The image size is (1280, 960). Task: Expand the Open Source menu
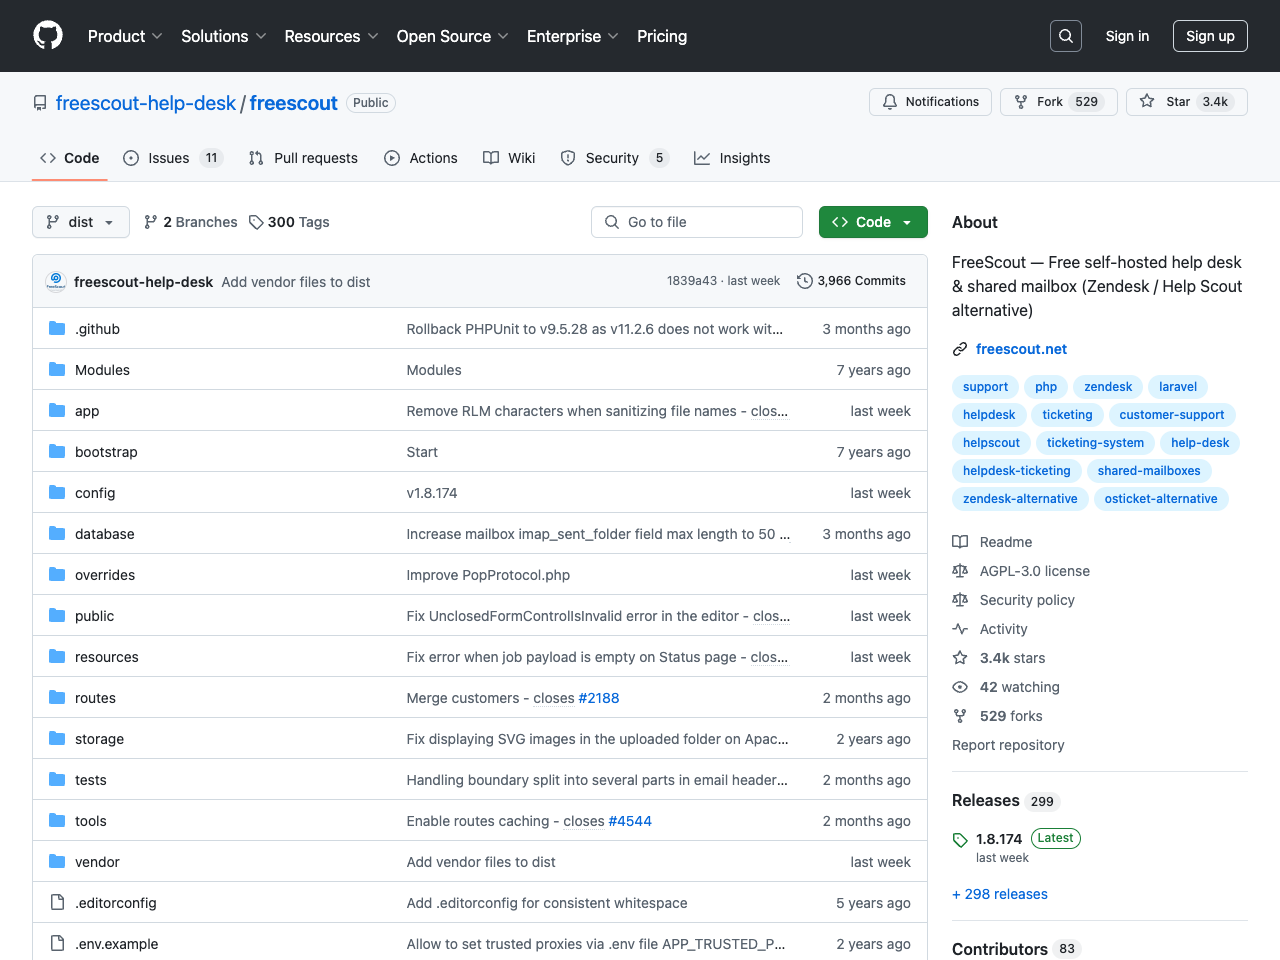(x=452, y=36)
